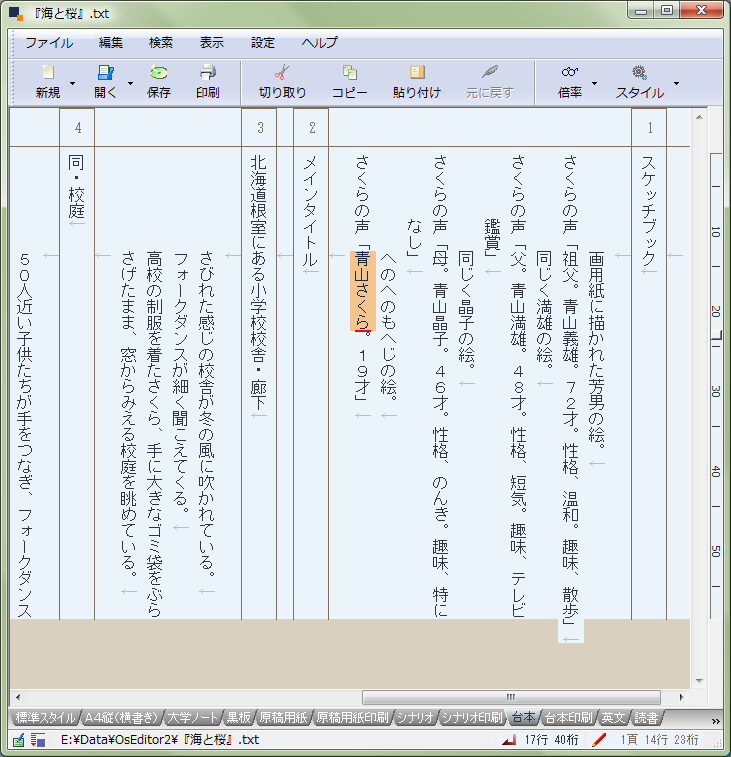Select the 台本 tab
Screen dimensions: 731x757
coord(523,718)
